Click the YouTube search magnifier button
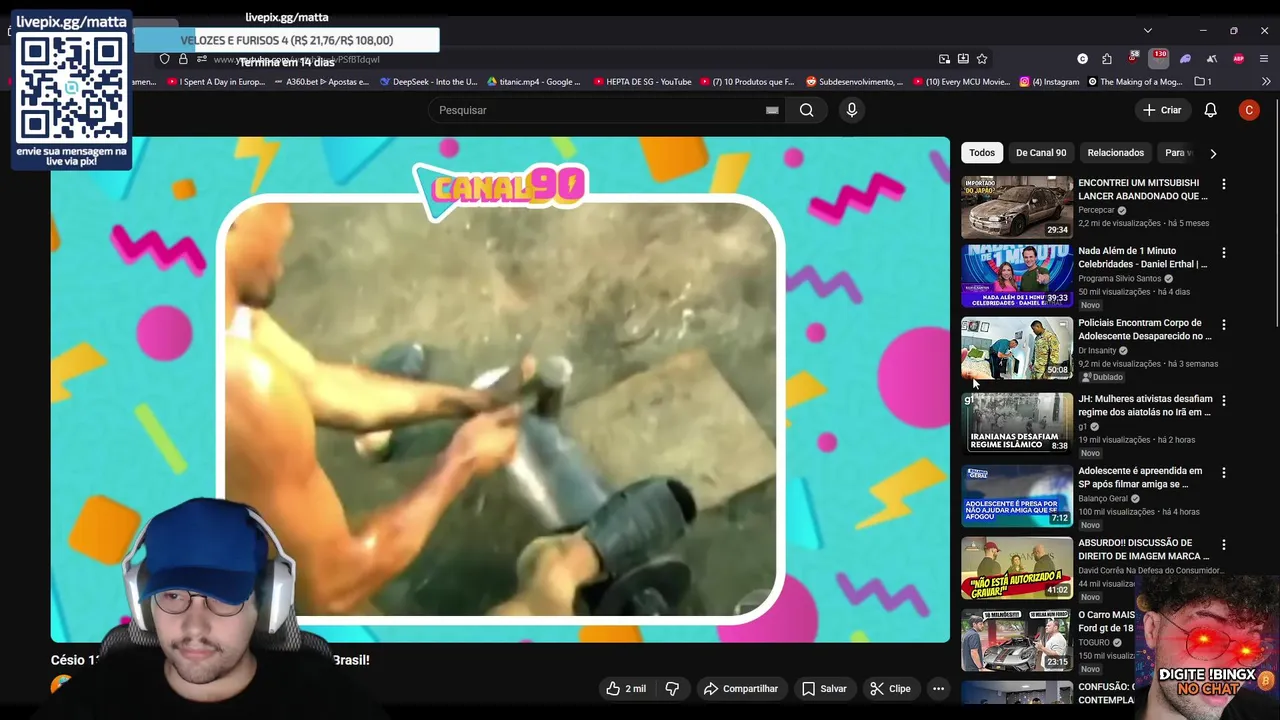Screen dimensions: 1280x720 (806, 110)
